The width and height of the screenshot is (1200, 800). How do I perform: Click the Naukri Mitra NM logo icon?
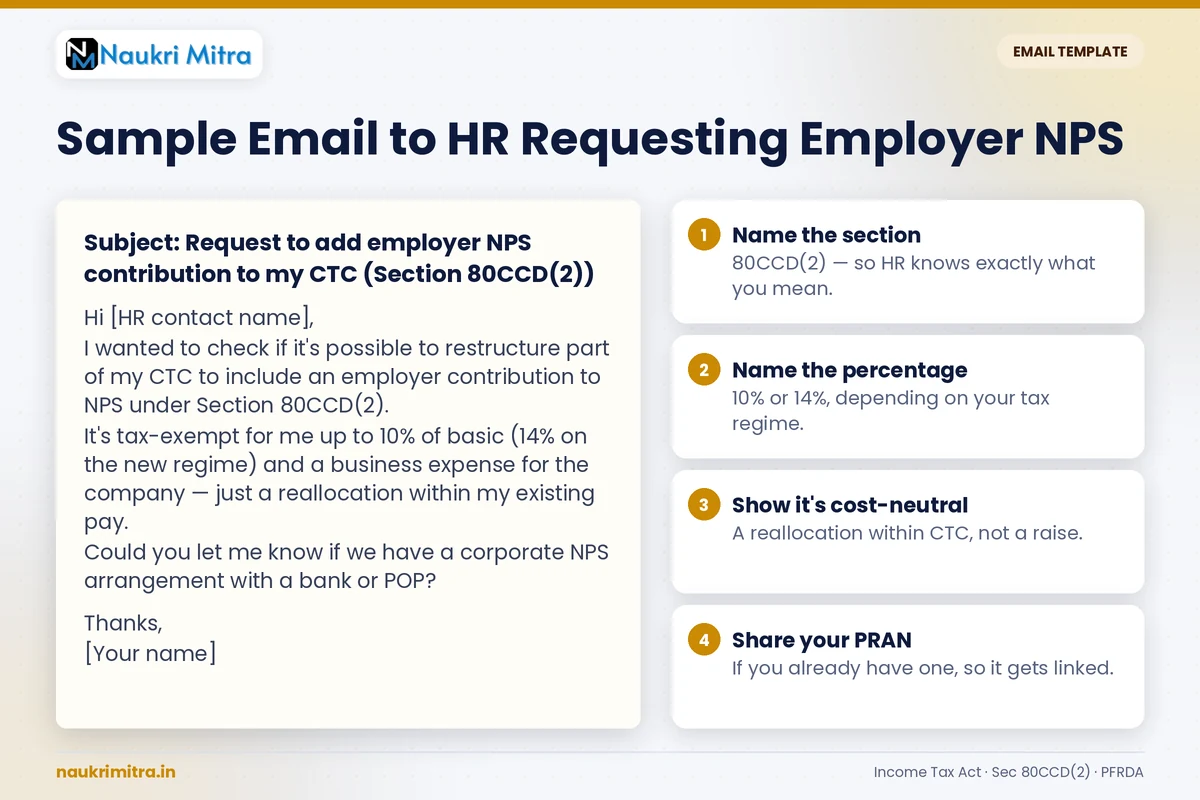point(82,53)
